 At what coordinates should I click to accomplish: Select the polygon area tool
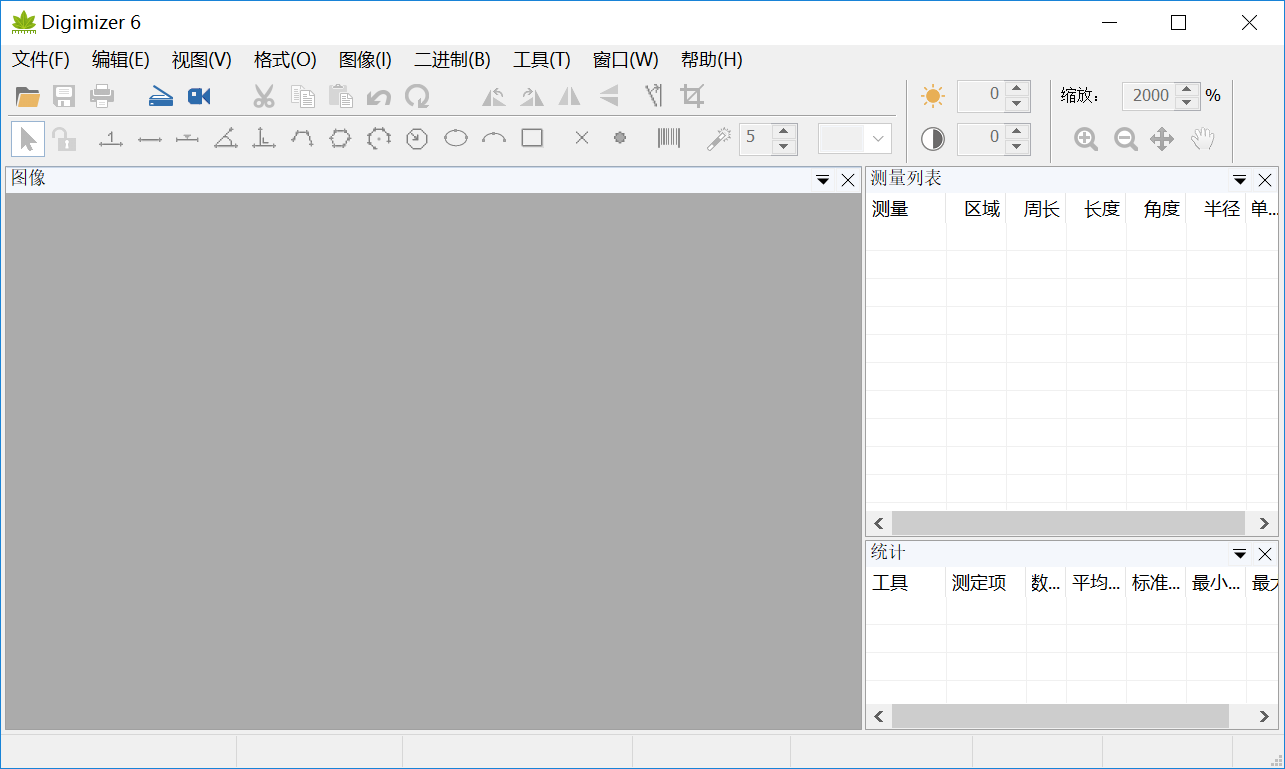point(340,139)
